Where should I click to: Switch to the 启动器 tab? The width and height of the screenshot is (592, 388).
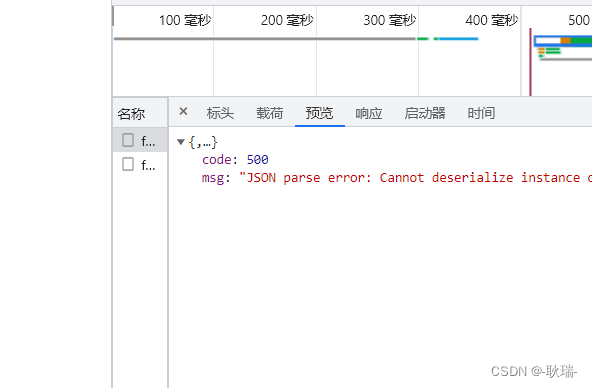pyautogui.click(x=425, y=113)
